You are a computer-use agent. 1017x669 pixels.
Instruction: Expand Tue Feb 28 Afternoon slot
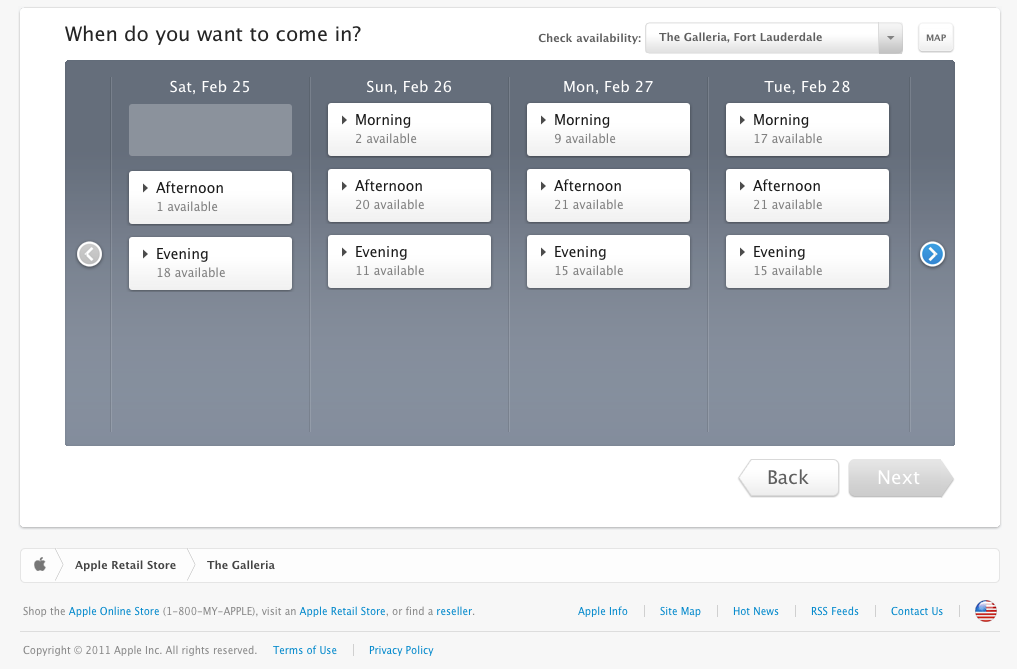(808, 195)
